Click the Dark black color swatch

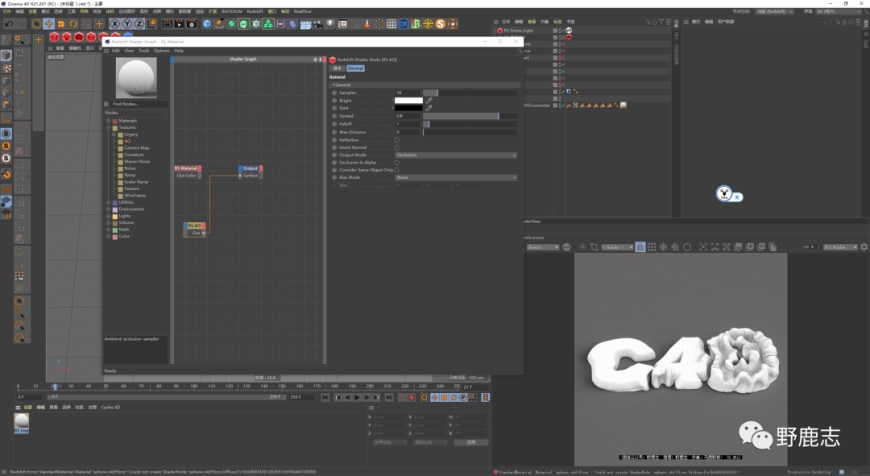[x=409, y=108]
